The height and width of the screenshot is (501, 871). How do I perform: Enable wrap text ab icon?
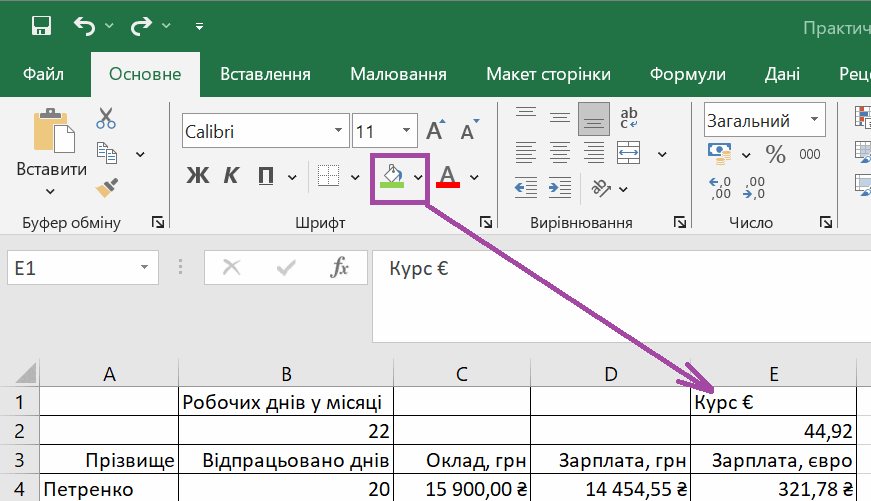(x=629, y=118)
